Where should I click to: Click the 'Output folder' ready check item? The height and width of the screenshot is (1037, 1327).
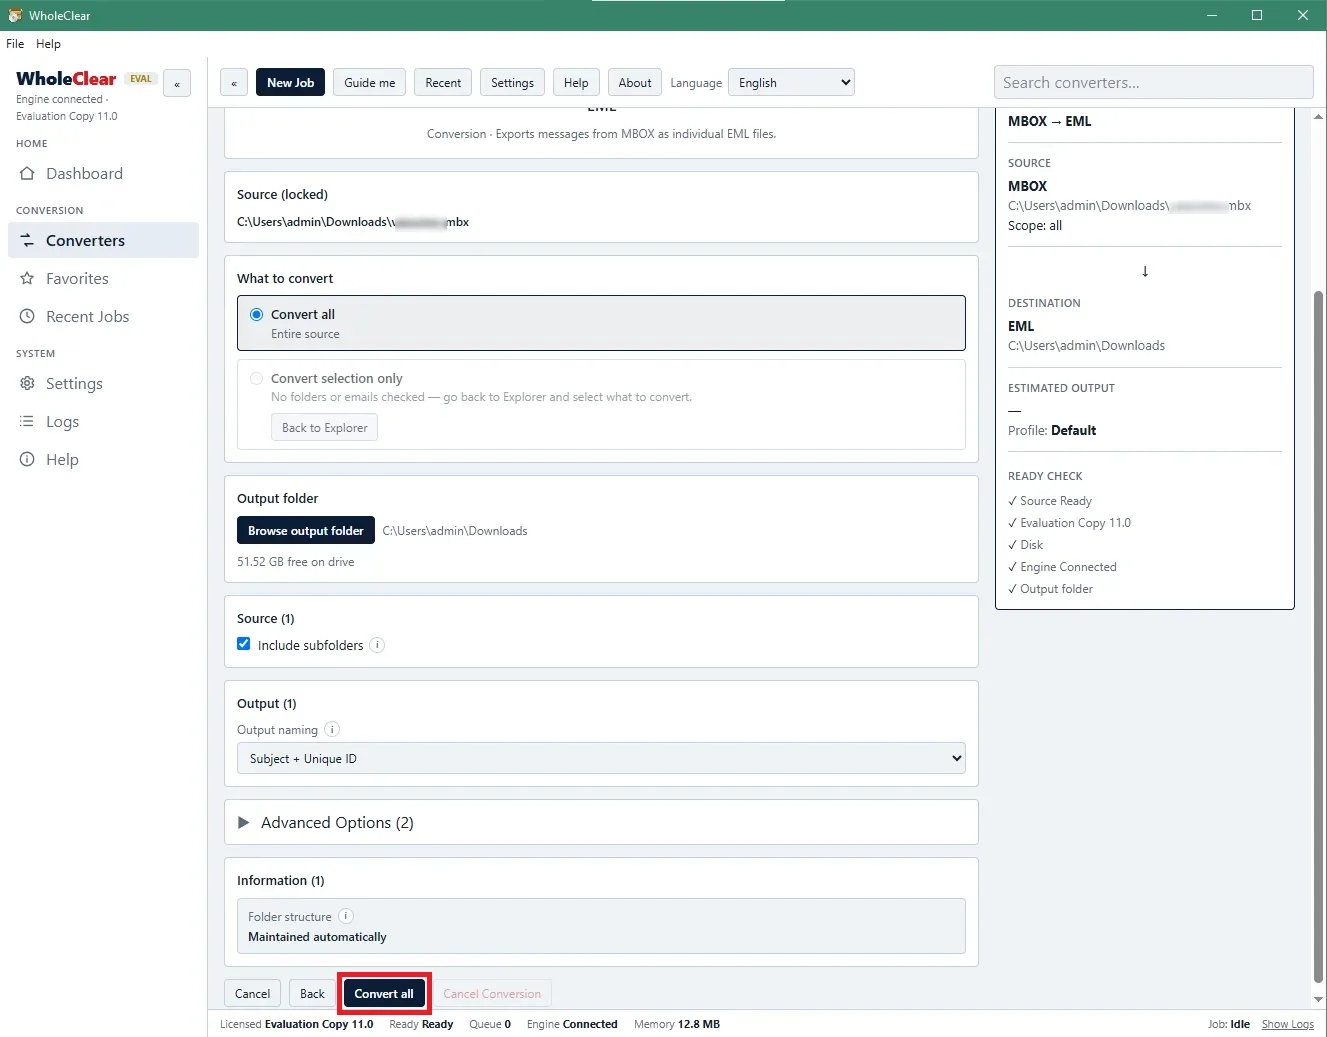pos(1050,589)
